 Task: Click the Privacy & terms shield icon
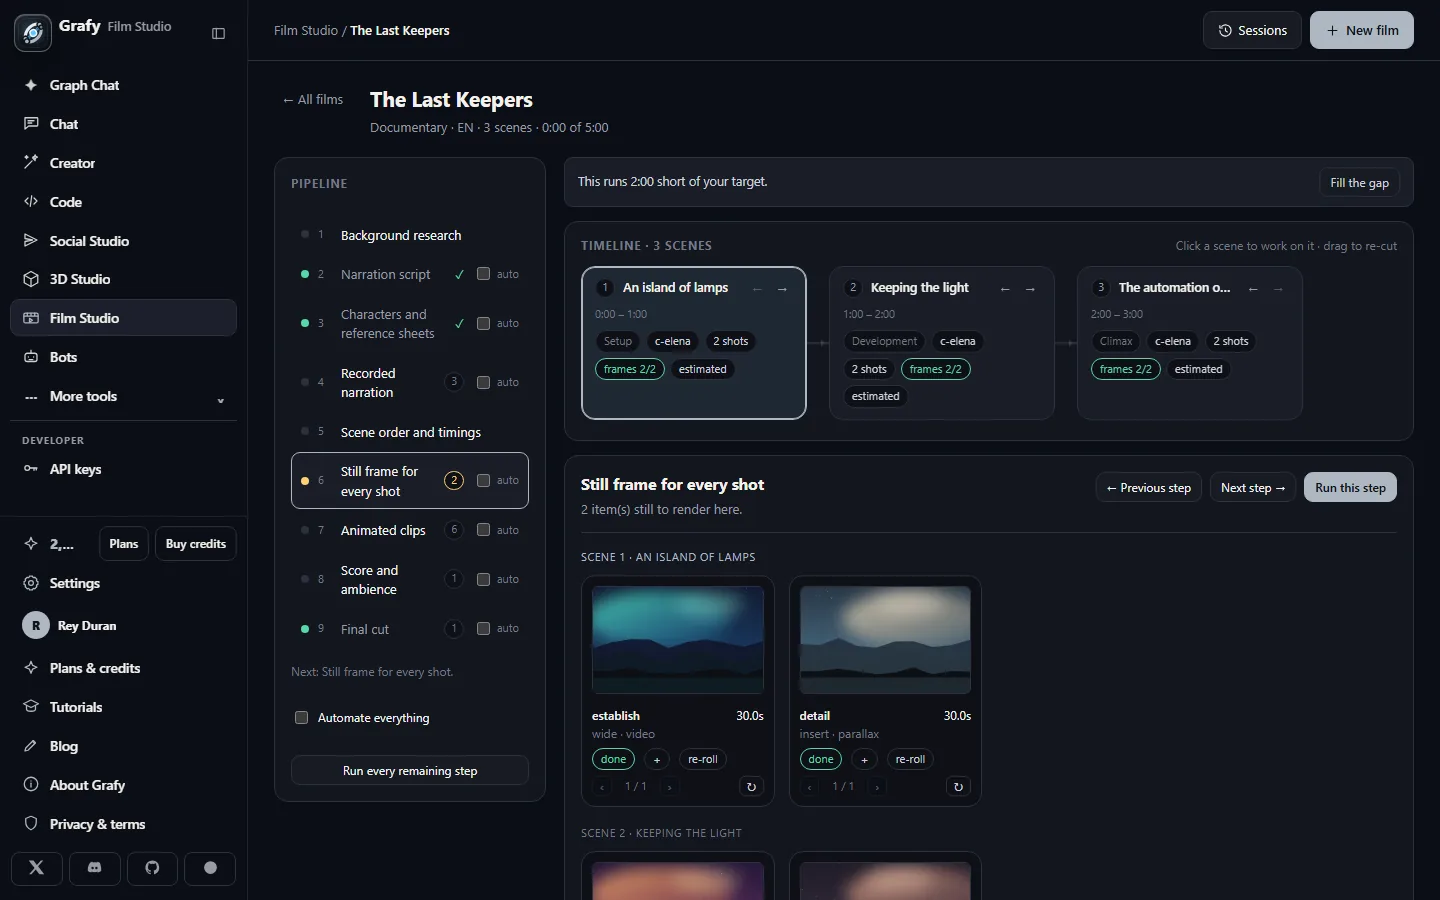pyautogui.click(x=31, y=824)
